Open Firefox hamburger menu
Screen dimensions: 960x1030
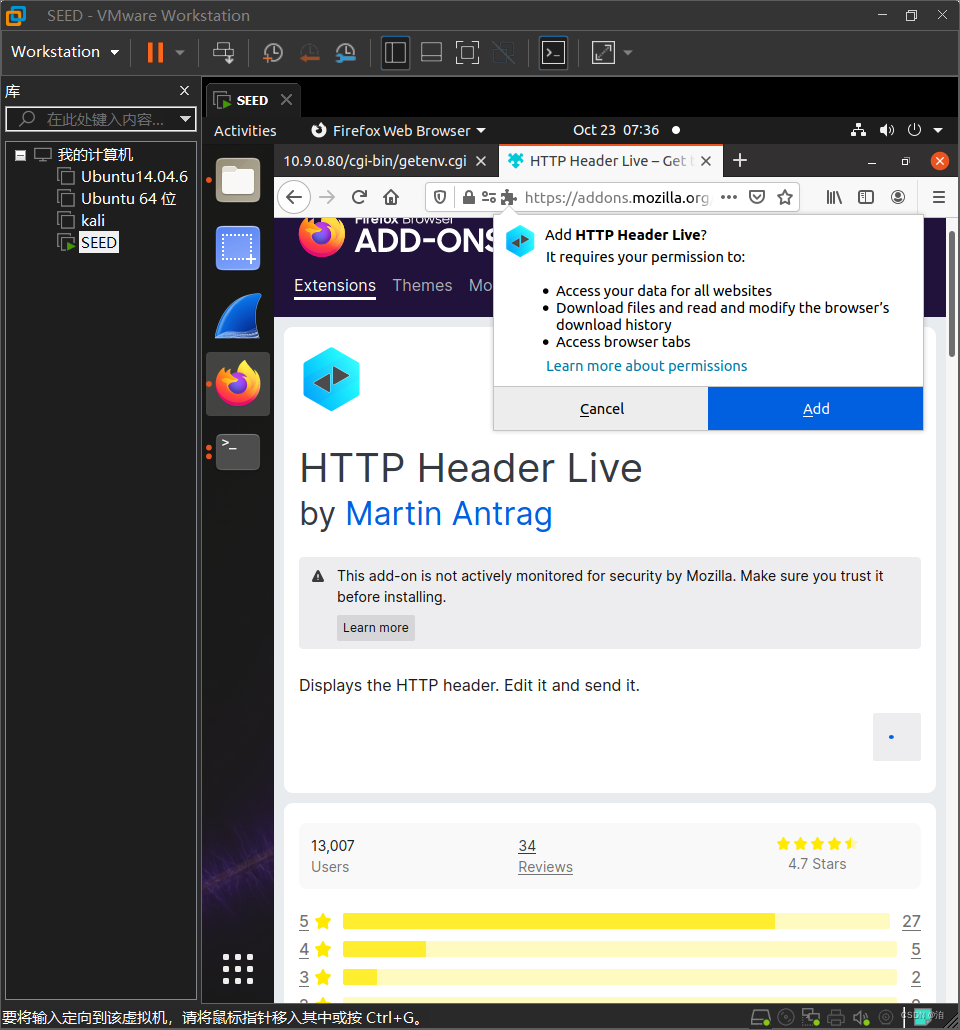coord(938,197)
